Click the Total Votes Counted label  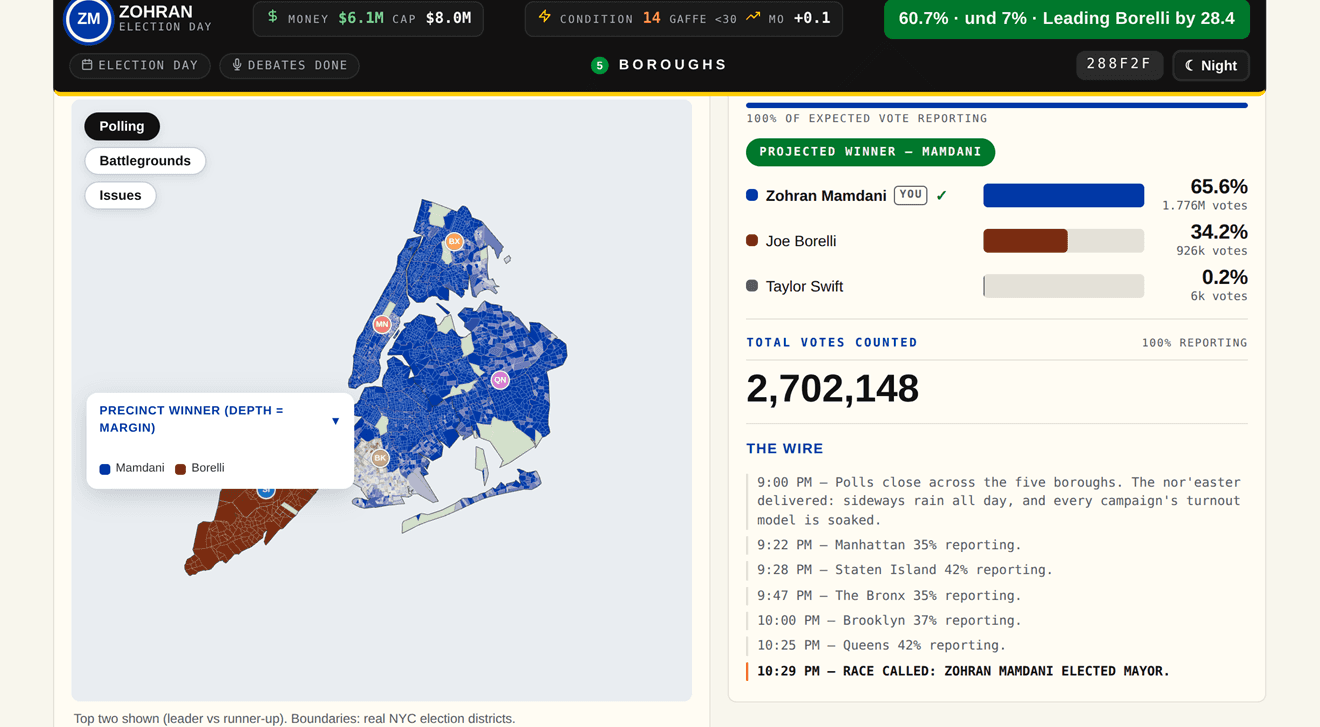coord(832,342)
